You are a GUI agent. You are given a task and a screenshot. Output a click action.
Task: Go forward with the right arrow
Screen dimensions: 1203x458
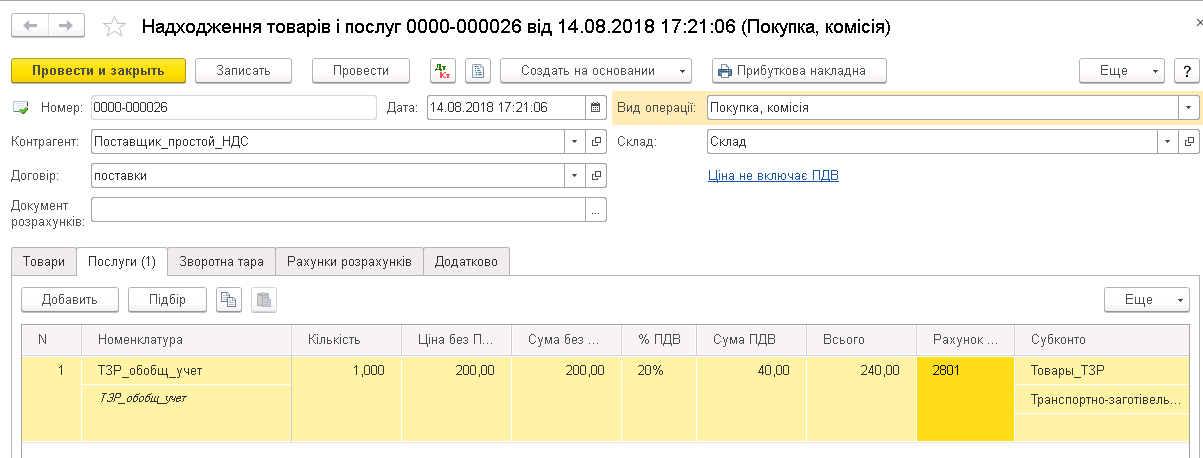pyautogui.click(x=67, y=26)
